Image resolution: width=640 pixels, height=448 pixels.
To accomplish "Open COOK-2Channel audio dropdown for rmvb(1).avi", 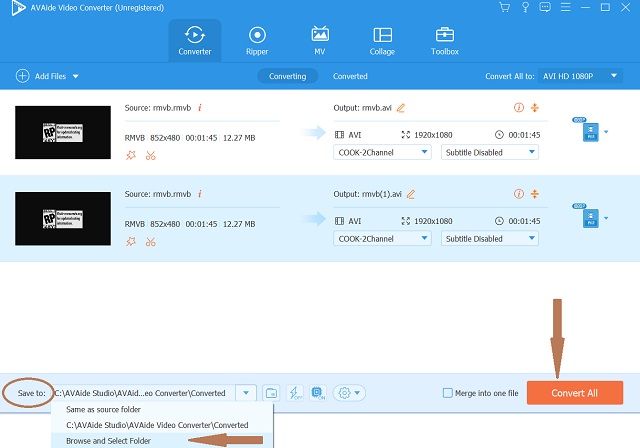I will tap(382, 239).
